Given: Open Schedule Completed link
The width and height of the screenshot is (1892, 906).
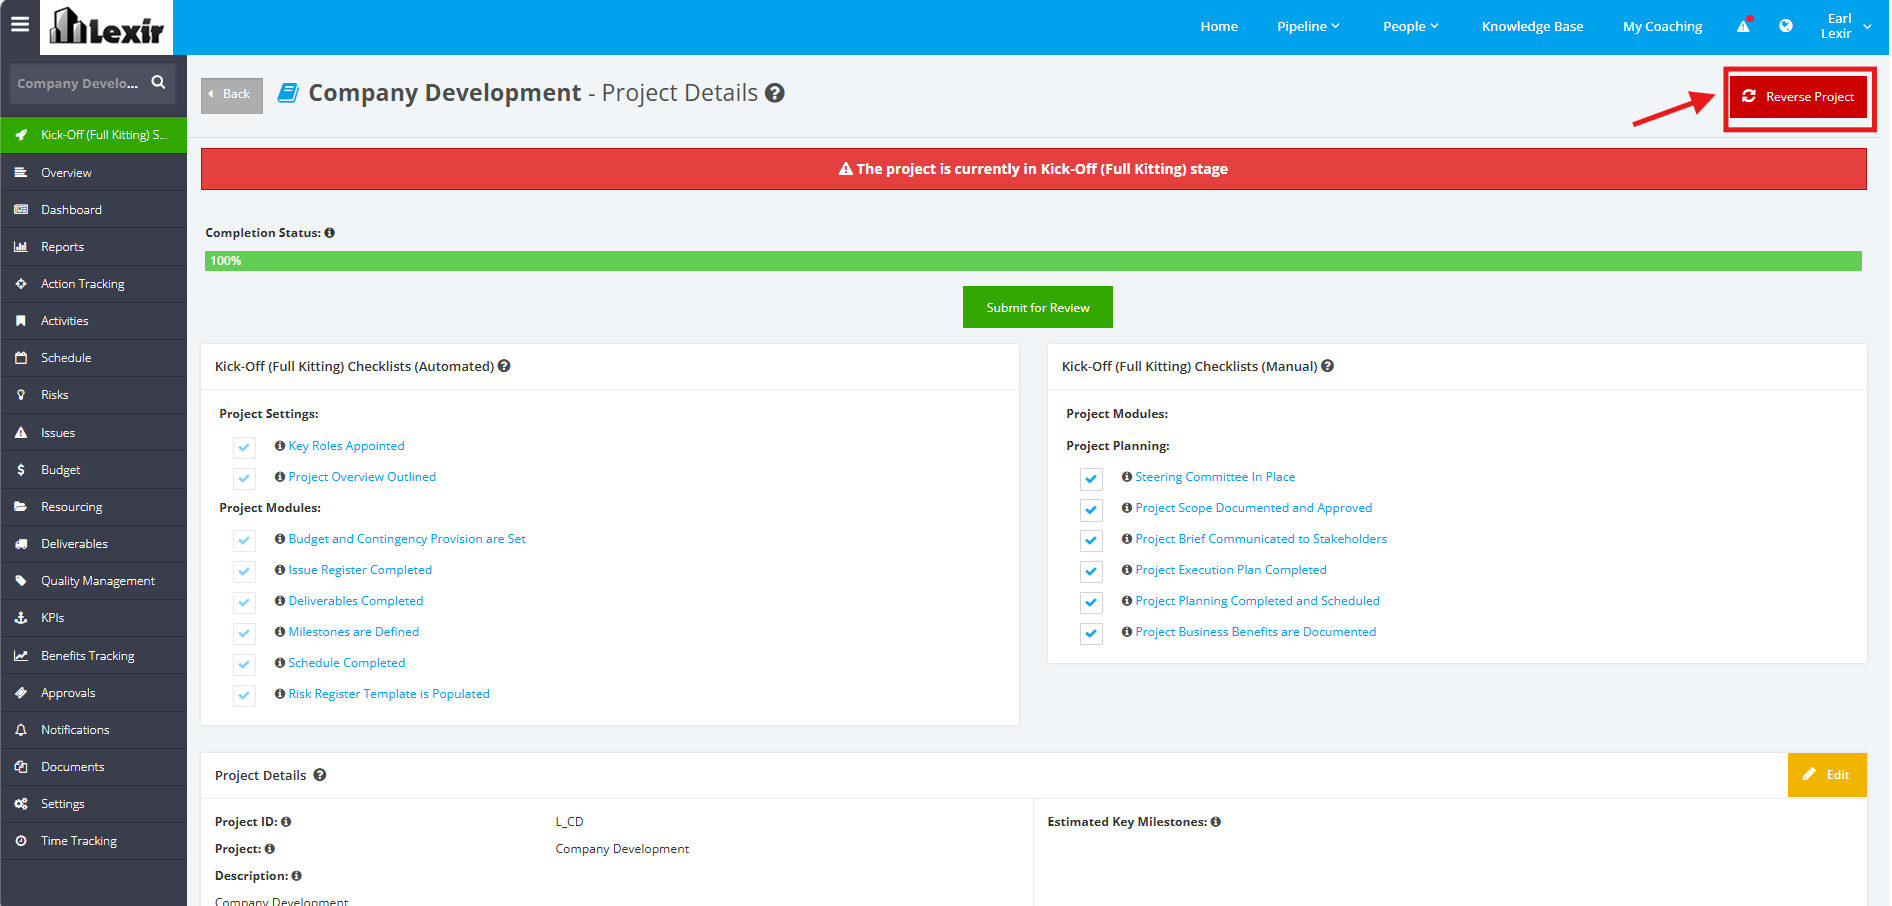Looking at the screenshot, I should (x=347, y=663).
